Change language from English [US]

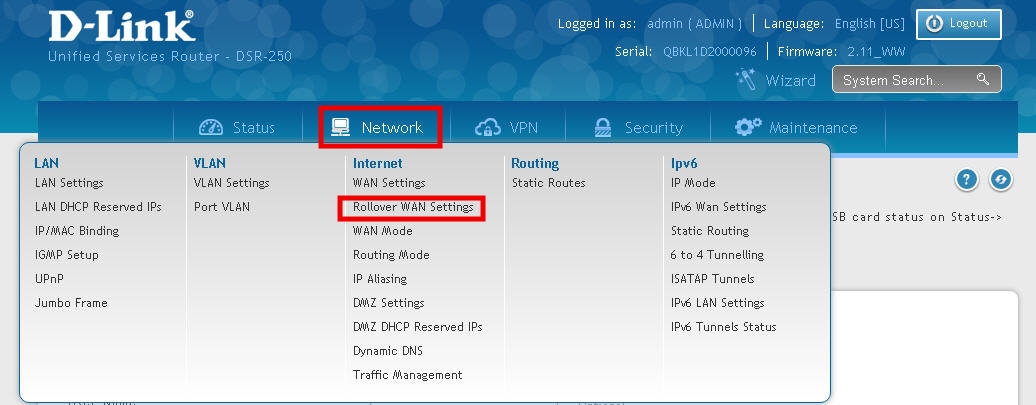tap(869, 23)
